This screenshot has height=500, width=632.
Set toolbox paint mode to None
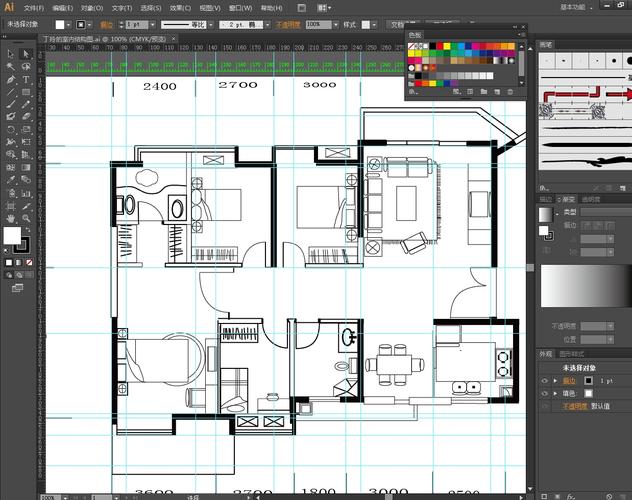[x=29, y=263]
